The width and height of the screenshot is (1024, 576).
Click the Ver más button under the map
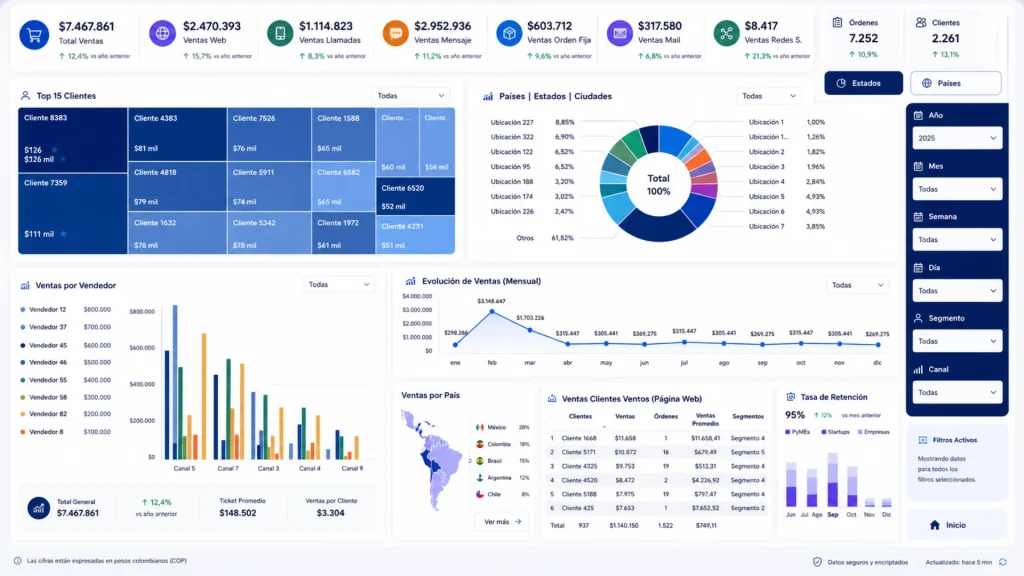(x=502, y=522)
